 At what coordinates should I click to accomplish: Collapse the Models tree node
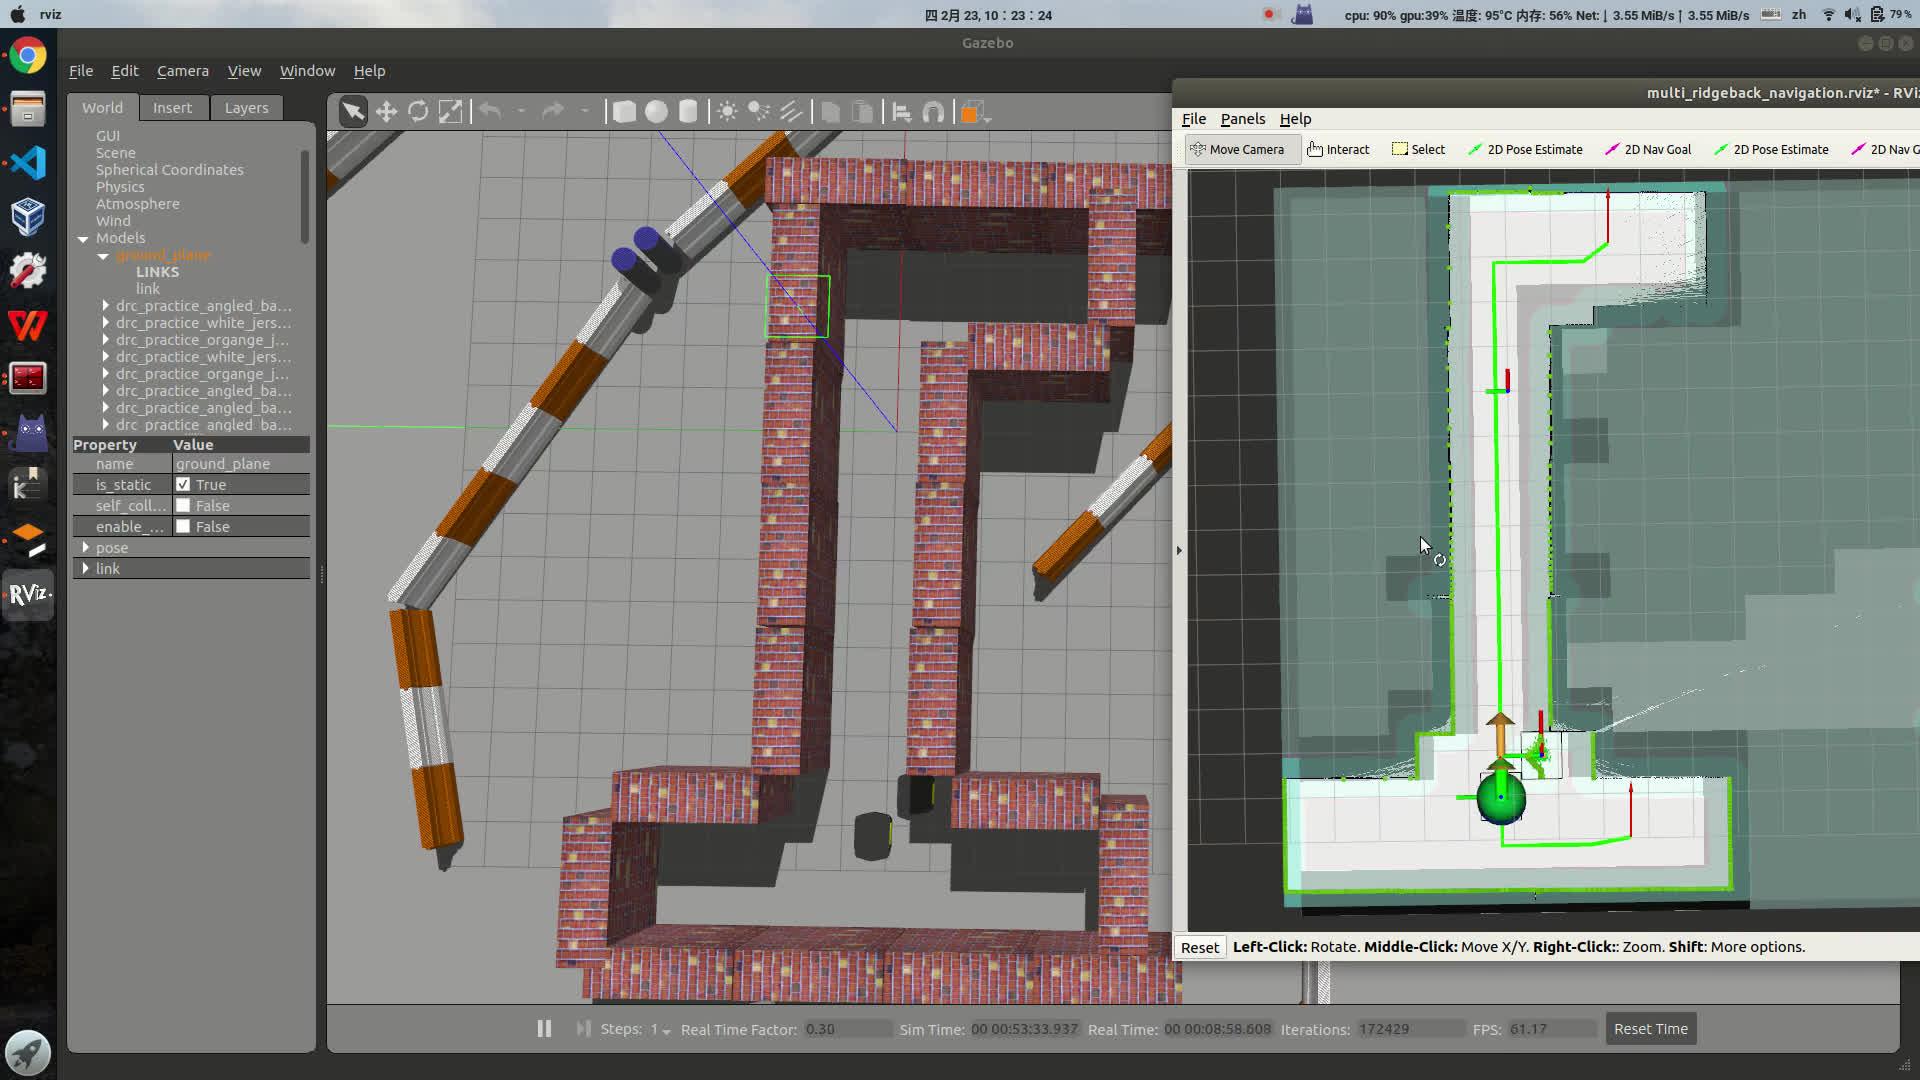click(x=83, y=238)
